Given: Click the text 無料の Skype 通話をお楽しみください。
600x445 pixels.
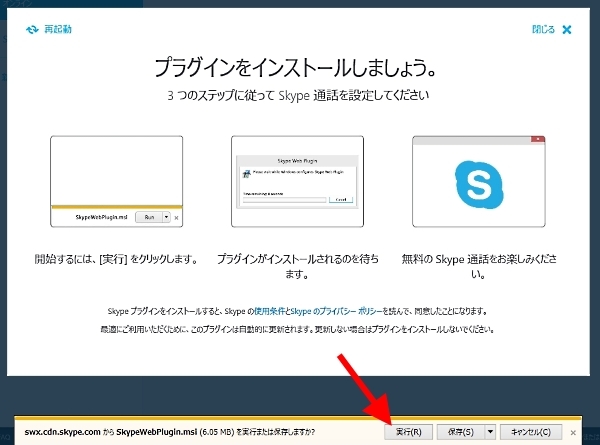Looking at the screenshot, I should pyautogui.click(x=479, y=266).
